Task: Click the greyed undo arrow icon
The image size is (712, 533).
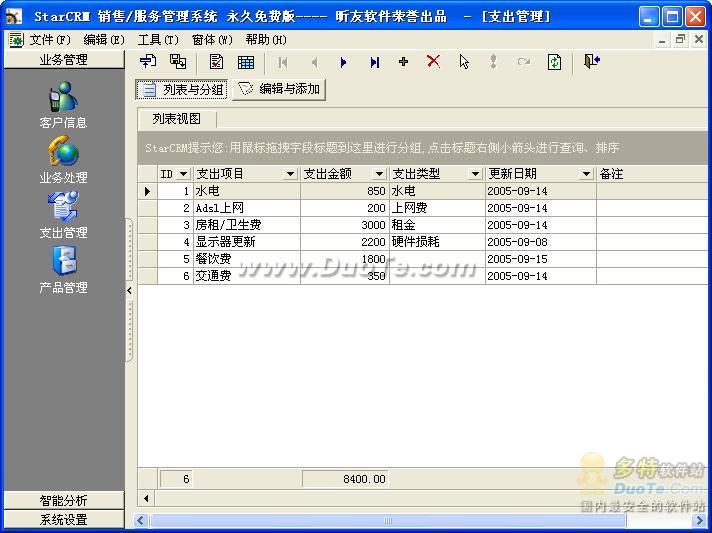Action: tap(524, 61)
